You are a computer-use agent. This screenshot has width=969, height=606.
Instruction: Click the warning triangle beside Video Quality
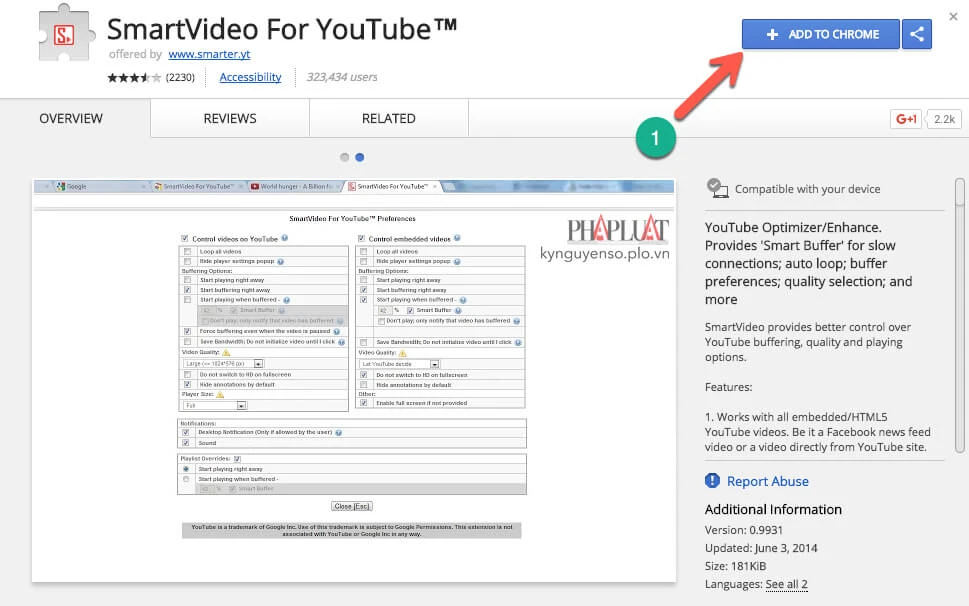coord(227,353)
